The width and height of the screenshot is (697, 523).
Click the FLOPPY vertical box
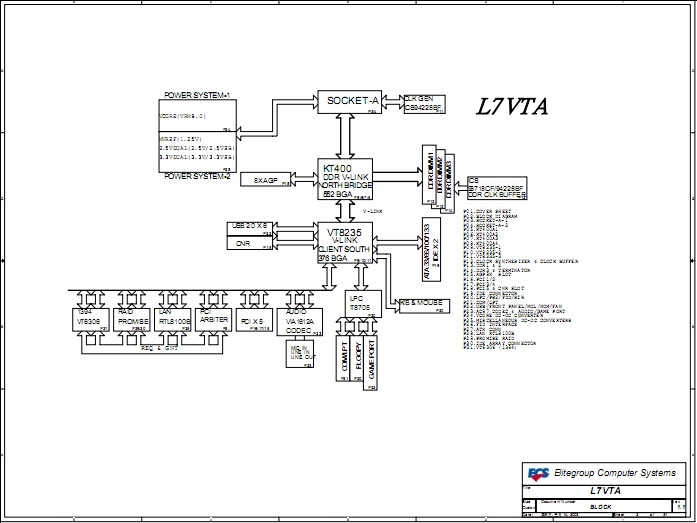357,358
